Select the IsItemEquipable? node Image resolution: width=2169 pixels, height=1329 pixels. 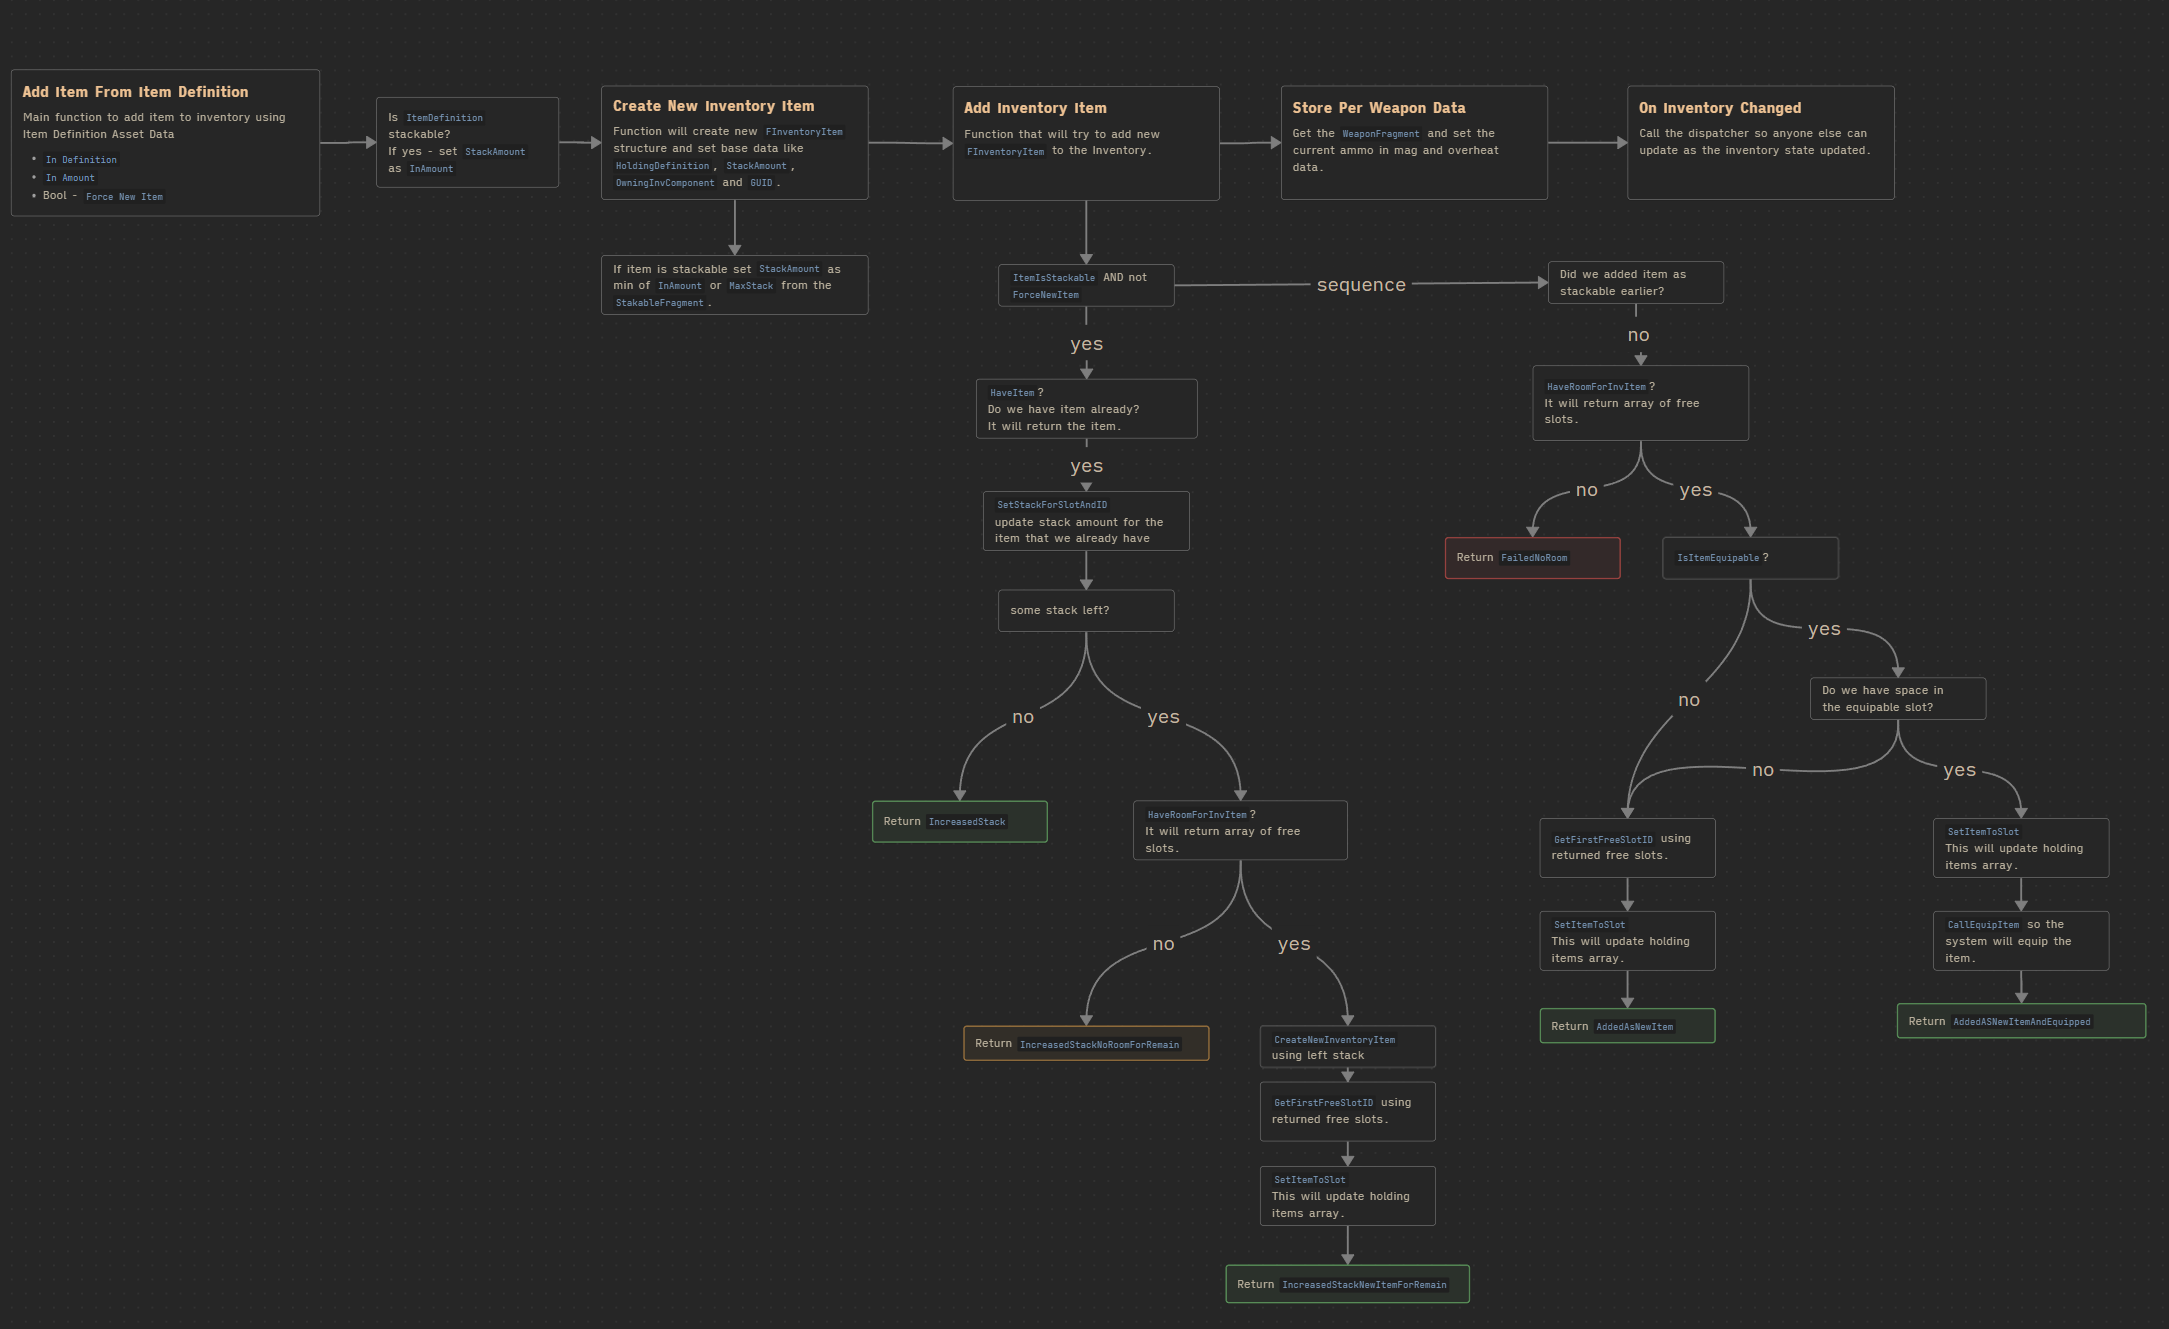point(1750,558)
